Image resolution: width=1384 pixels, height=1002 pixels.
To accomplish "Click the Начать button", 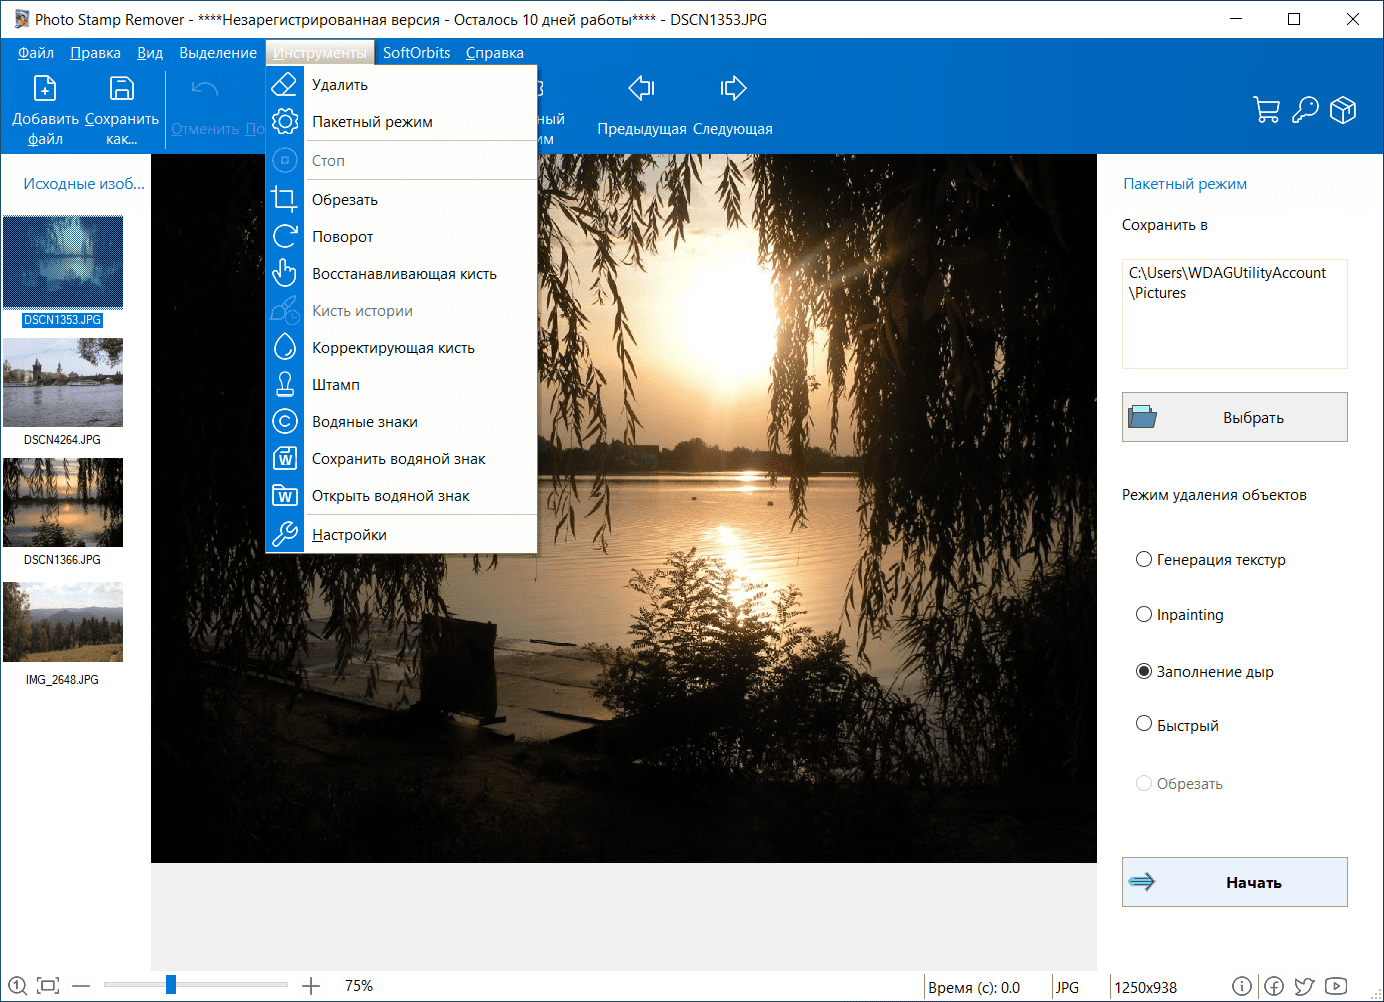I will pyautogui.click(x=1234, y=882).
